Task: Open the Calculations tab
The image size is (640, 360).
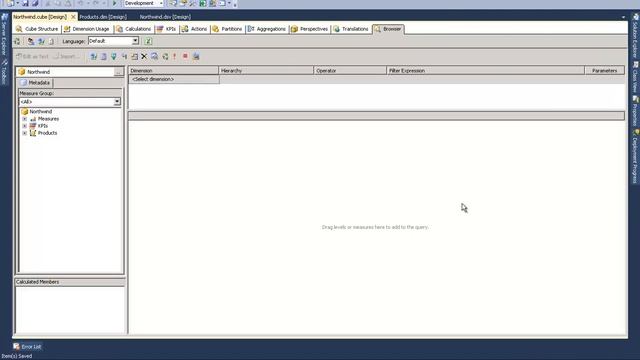Action: click(x=133, y=29)
